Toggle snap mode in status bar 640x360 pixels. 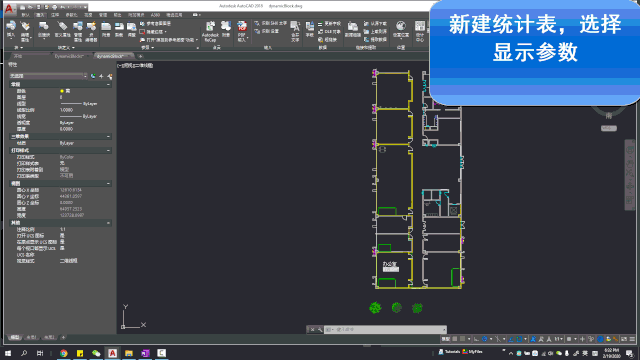[x=462, y=339]
